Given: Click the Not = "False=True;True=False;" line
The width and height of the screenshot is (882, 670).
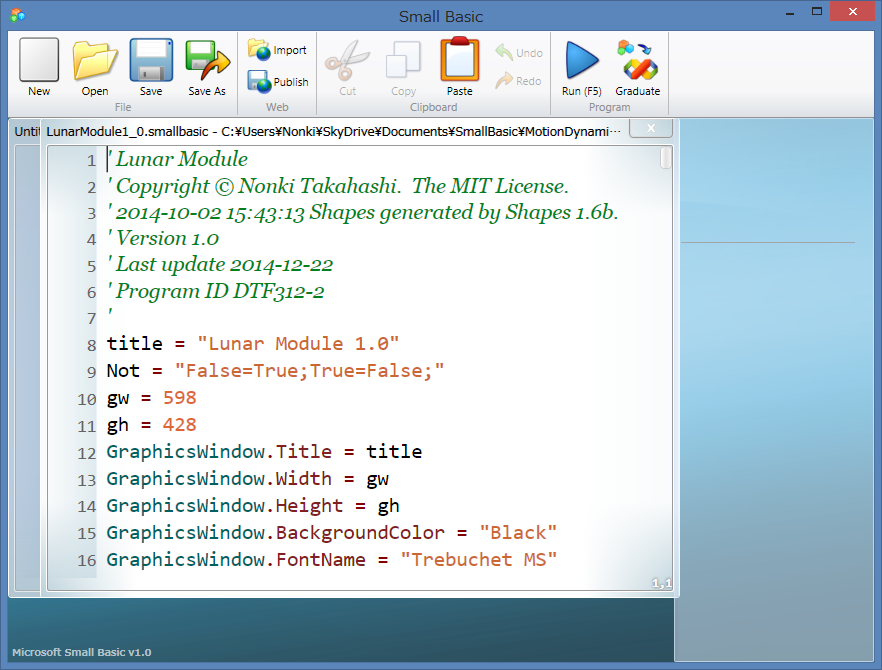Looking at the screenshot, I should (275, 371).
